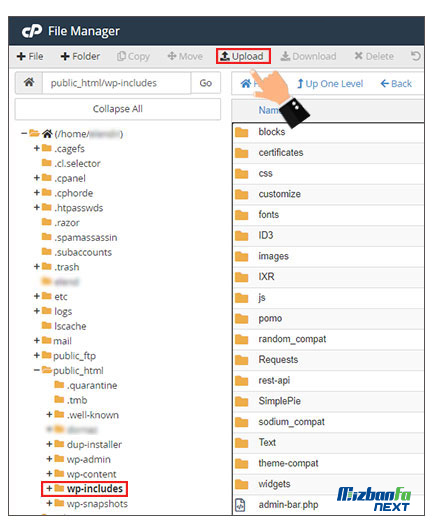Click the Back link
The width and height of the screenshot is (433, 524).
(396, 84)
